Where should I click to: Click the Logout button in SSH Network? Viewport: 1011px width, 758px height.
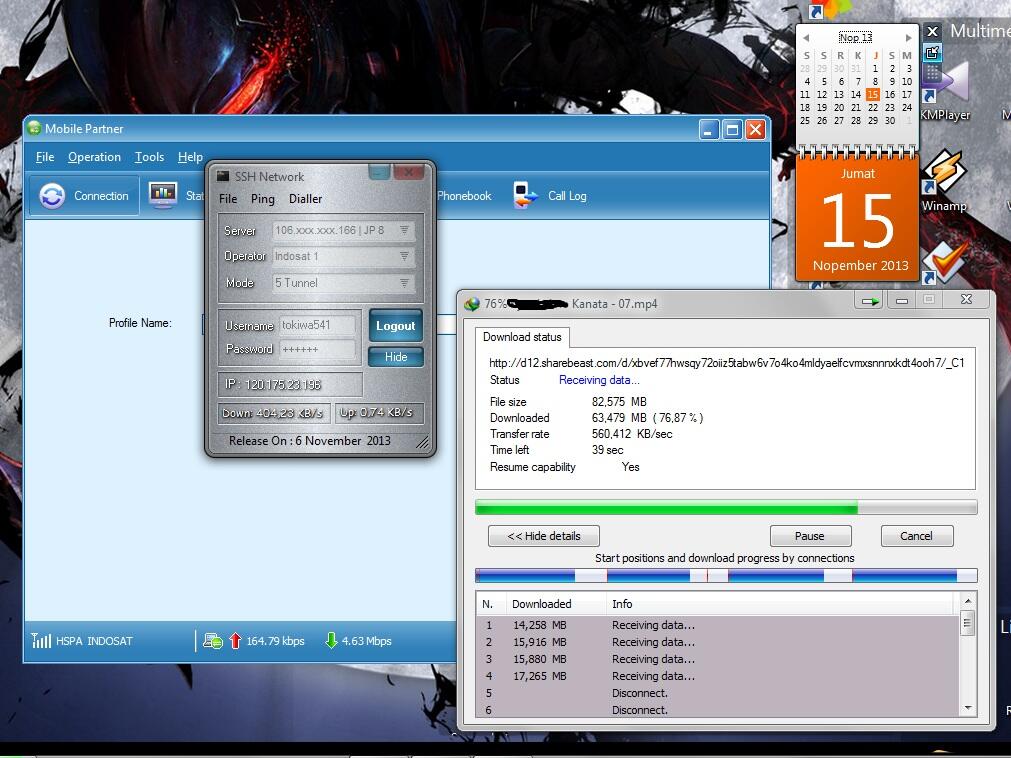[396, 326]
